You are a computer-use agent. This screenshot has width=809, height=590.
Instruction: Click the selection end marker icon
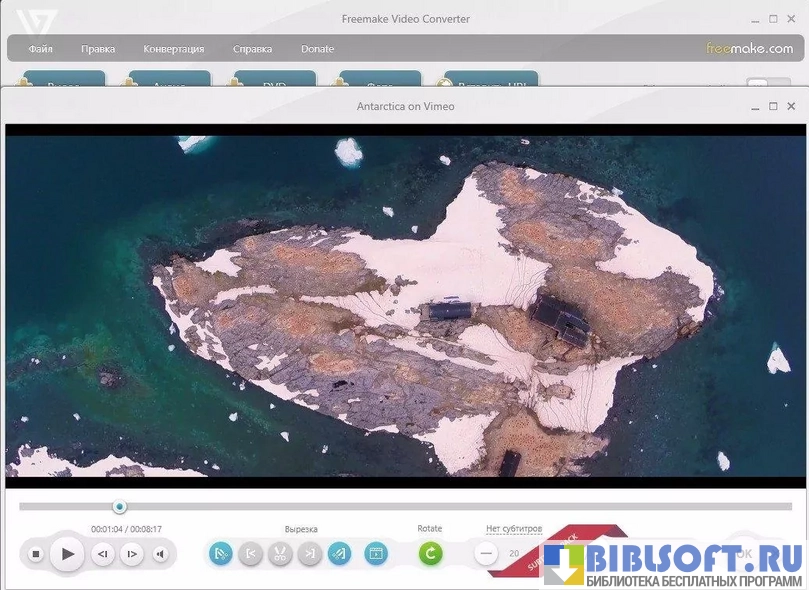[339, 553]
